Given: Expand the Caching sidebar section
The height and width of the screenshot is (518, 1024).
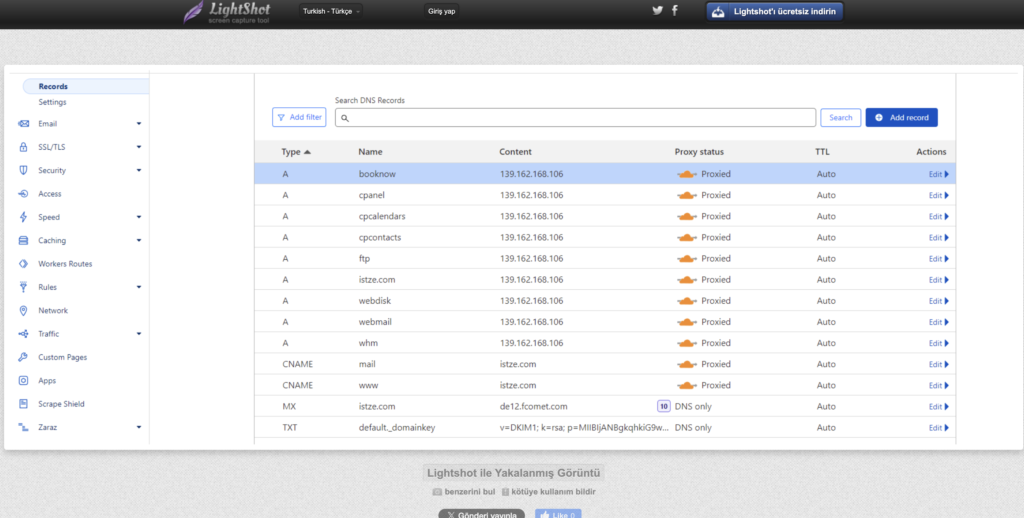Looking at the screenshot, I should [139, 241].
